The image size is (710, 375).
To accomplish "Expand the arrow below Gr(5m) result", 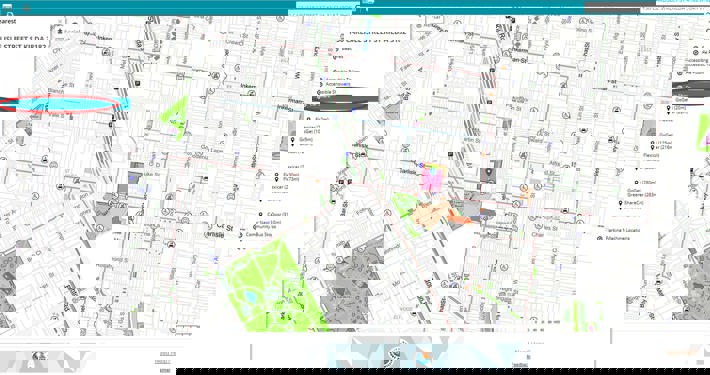I will tap(293, 145).
